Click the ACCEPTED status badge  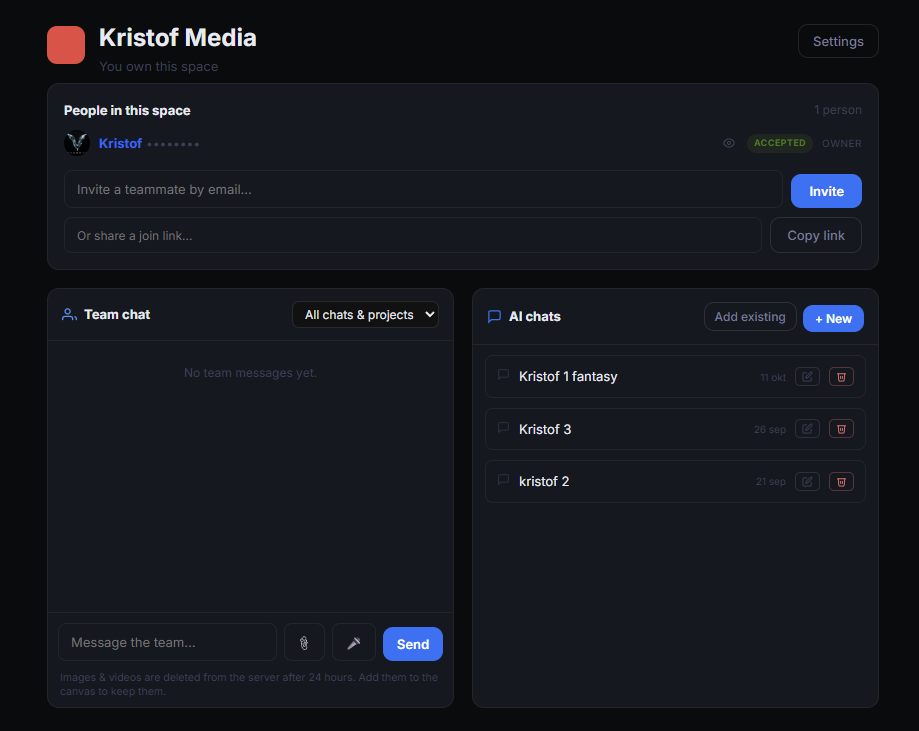pyautogui.click(x=779, y=143)
